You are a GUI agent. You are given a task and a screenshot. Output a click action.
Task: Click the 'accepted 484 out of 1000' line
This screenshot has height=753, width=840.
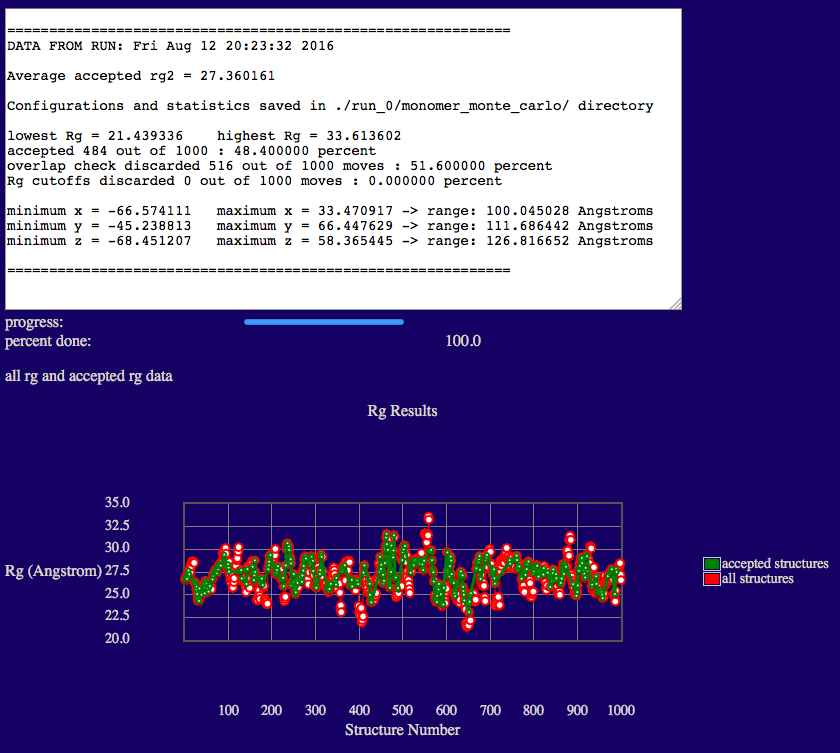[x=191, y=151]
